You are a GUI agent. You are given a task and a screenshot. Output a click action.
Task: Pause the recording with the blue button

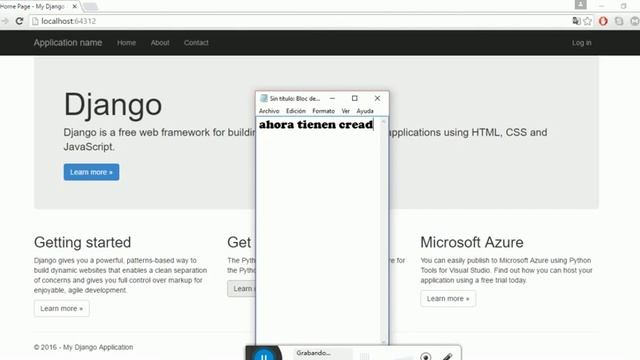click(264, 355)
